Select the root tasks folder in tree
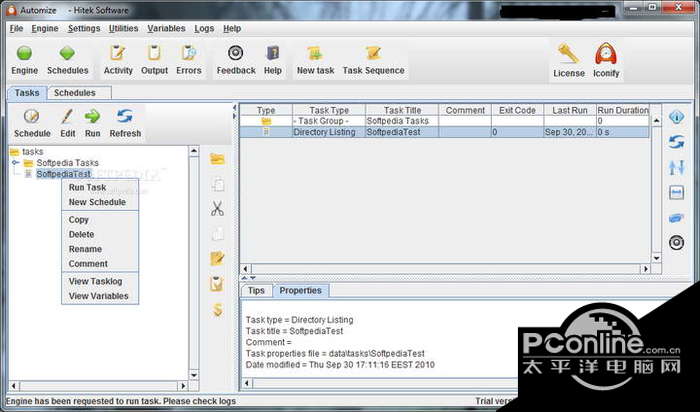 coord(27,152)
